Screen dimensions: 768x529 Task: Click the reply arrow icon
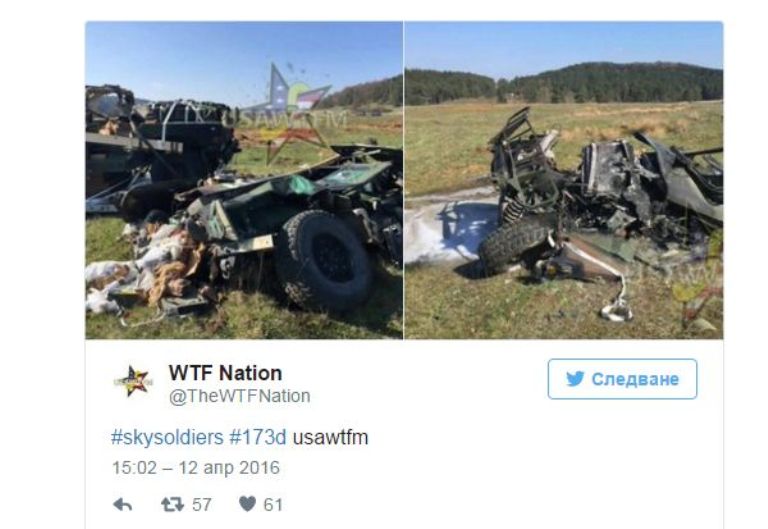tap(122, 505)
